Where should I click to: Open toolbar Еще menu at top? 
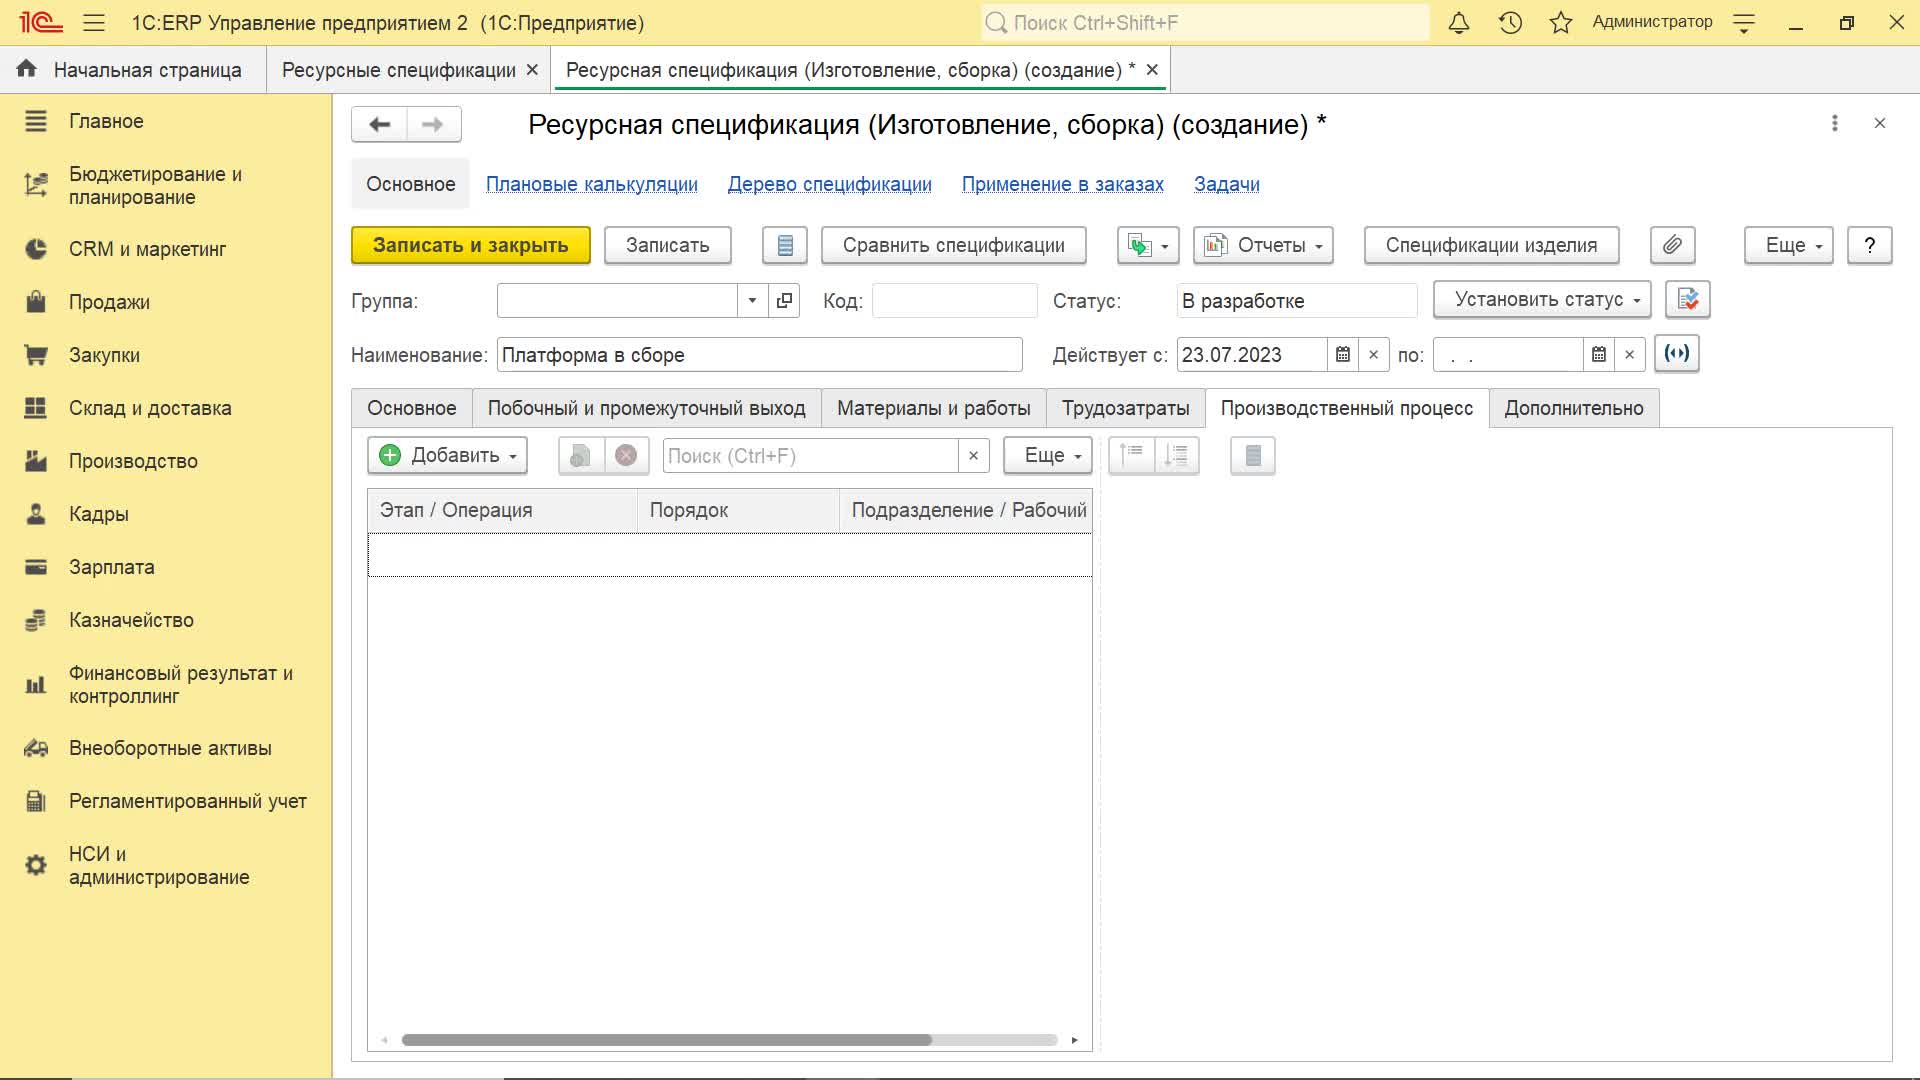click(x=1788, y=245)
